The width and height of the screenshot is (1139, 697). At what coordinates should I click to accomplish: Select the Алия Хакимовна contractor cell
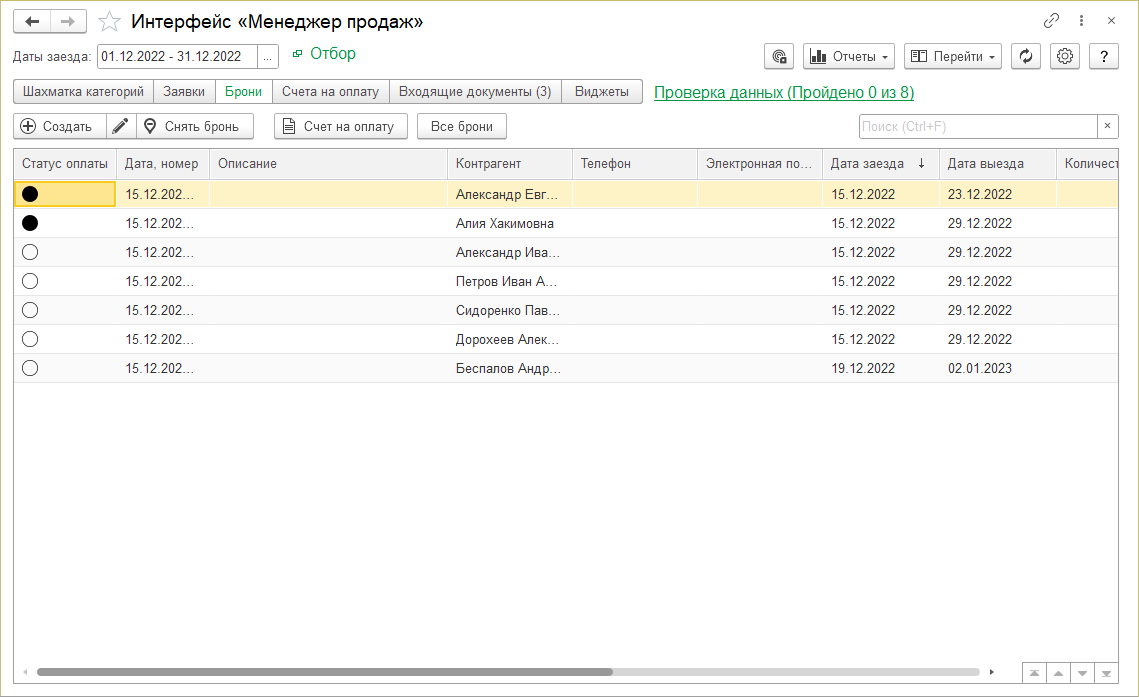click(509, 223)
